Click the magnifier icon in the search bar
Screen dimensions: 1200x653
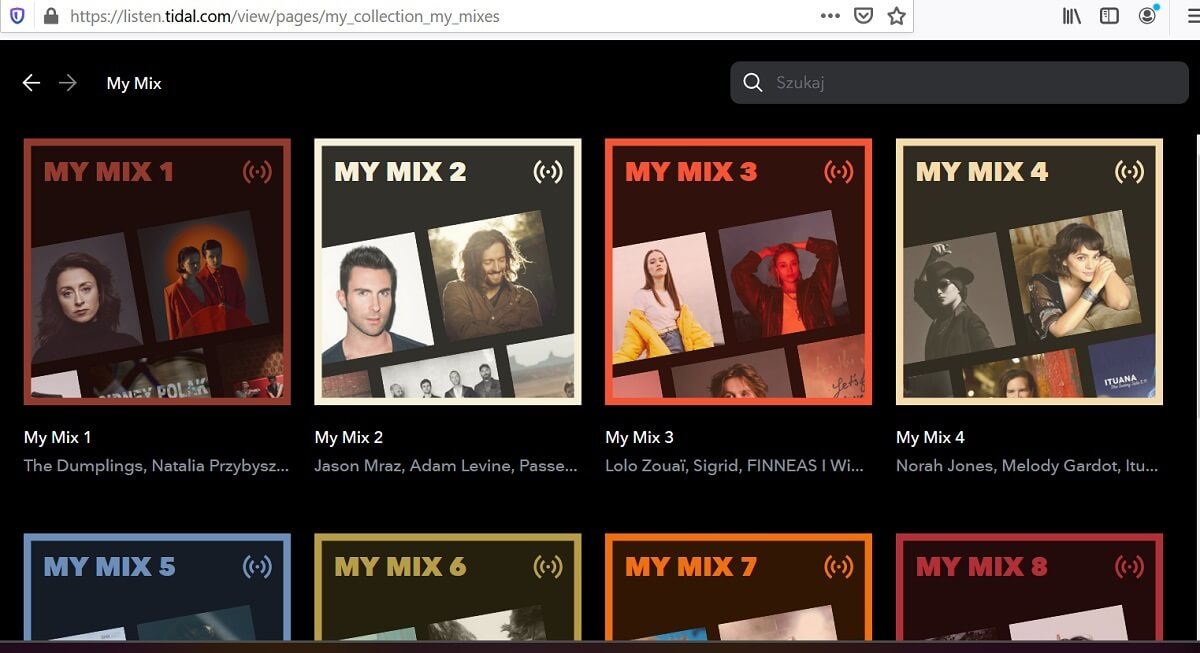[752, 82]
